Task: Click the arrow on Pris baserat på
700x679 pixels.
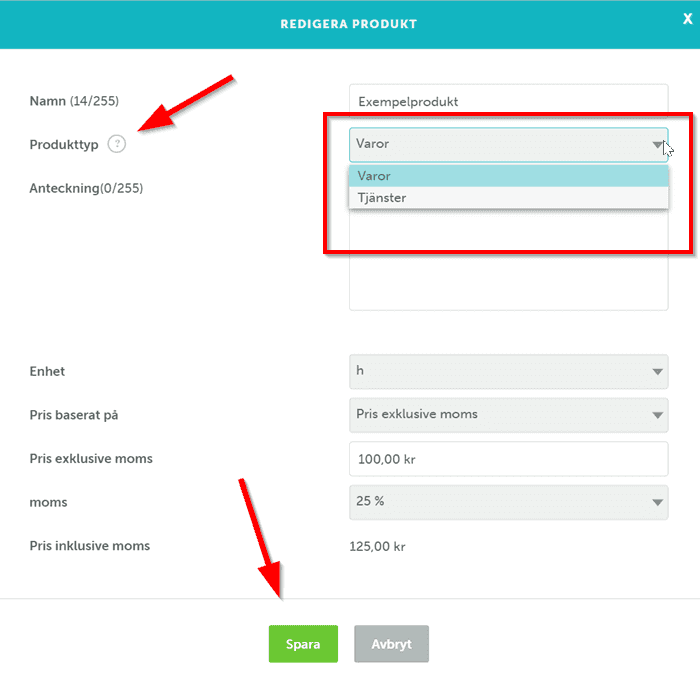Action: 657,415
